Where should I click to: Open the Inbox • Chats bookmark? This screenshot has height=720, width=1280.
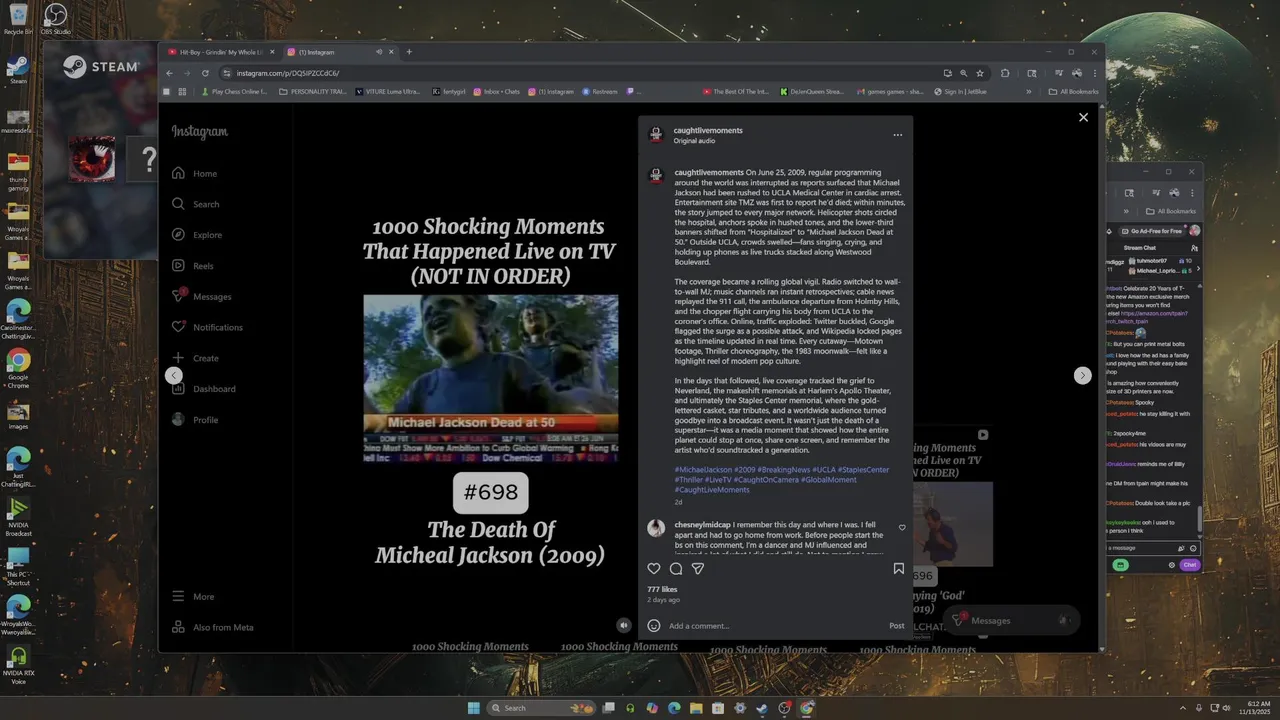coord(496,91)
